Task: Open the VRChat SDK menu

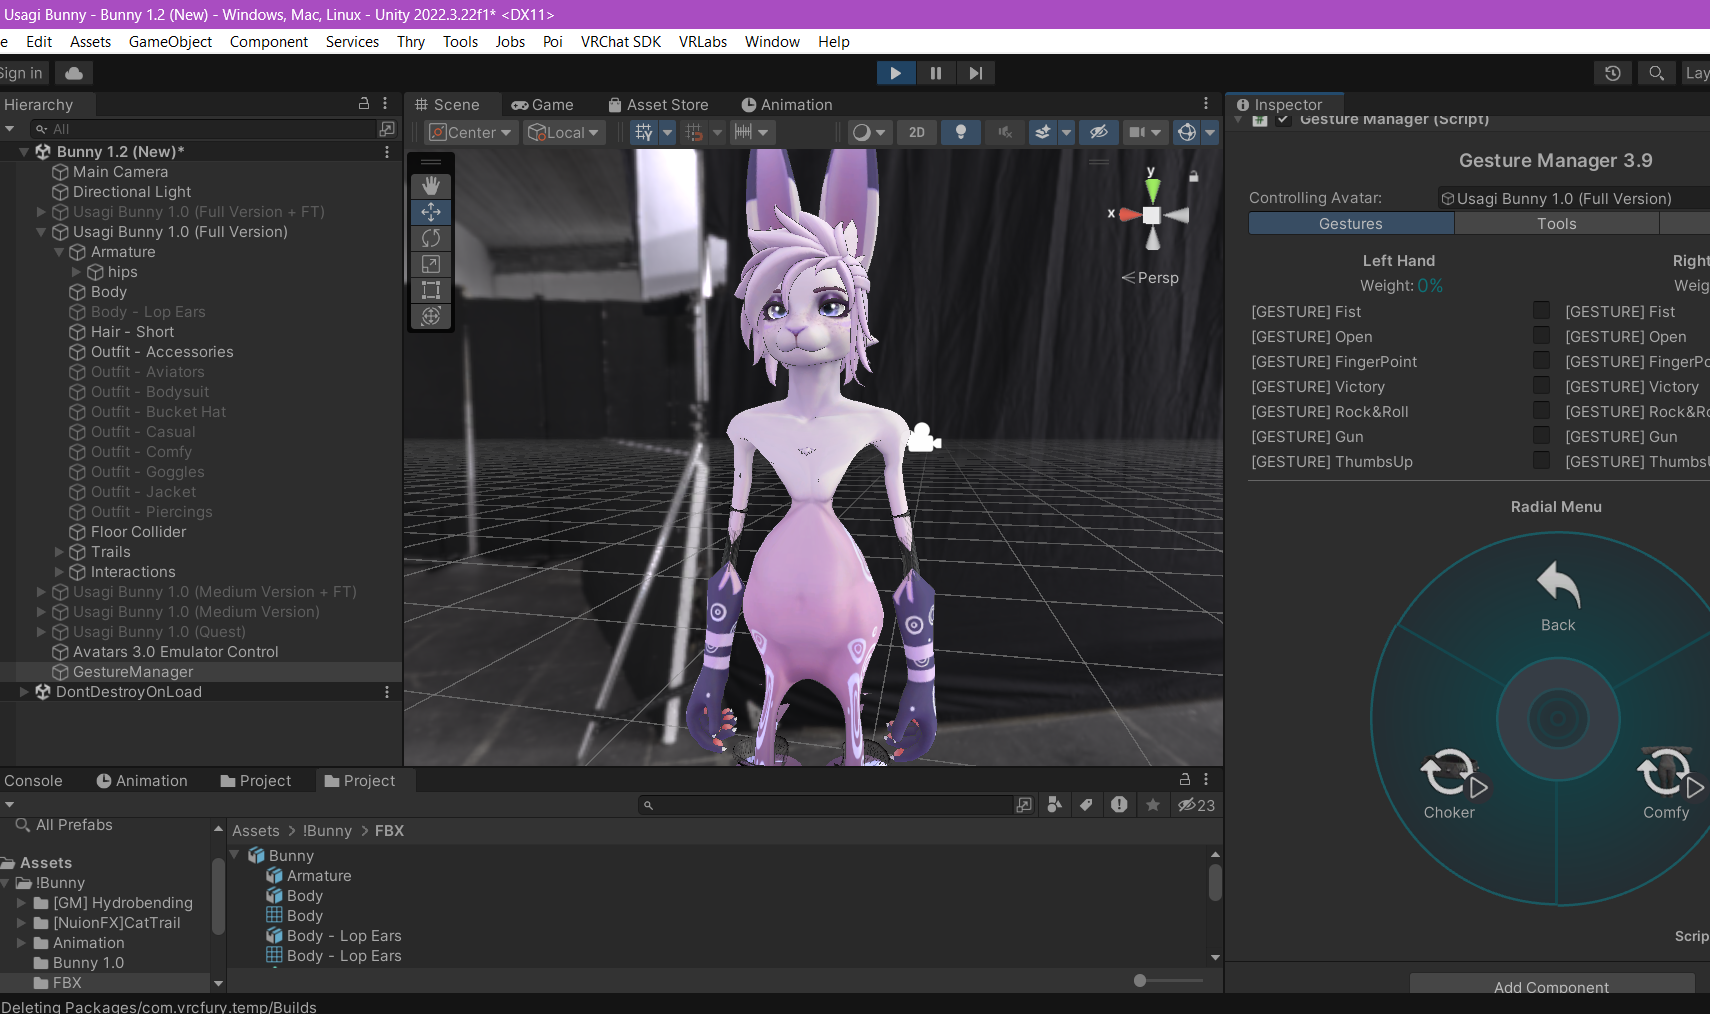Action: click(621, 42)
